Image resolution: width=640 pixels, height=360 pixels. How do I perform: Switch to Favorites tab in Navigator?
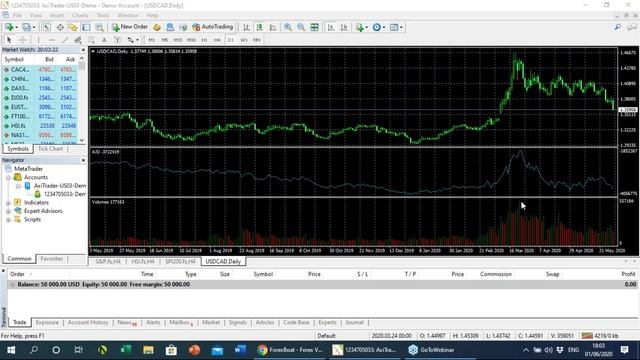51,259
